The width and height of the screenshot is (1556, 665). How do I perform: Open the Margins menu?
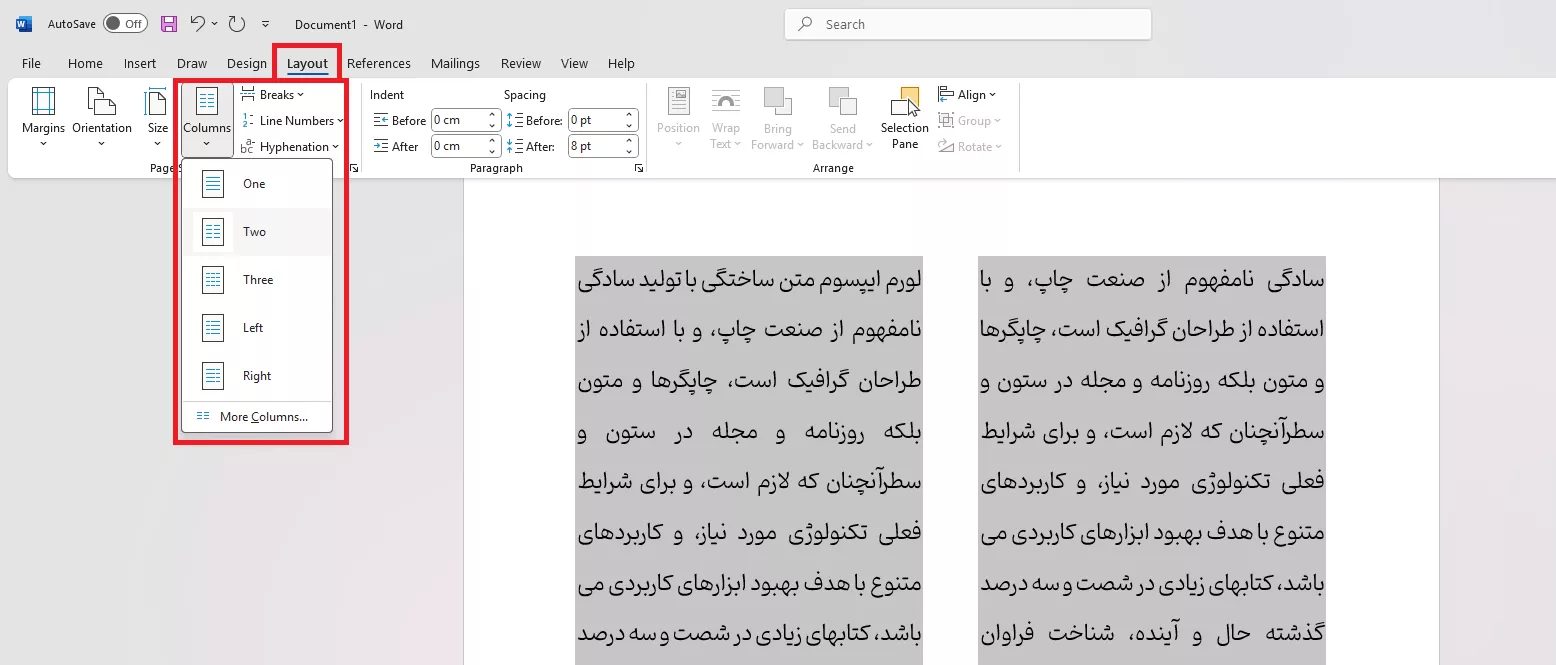(x=43, y=118)
